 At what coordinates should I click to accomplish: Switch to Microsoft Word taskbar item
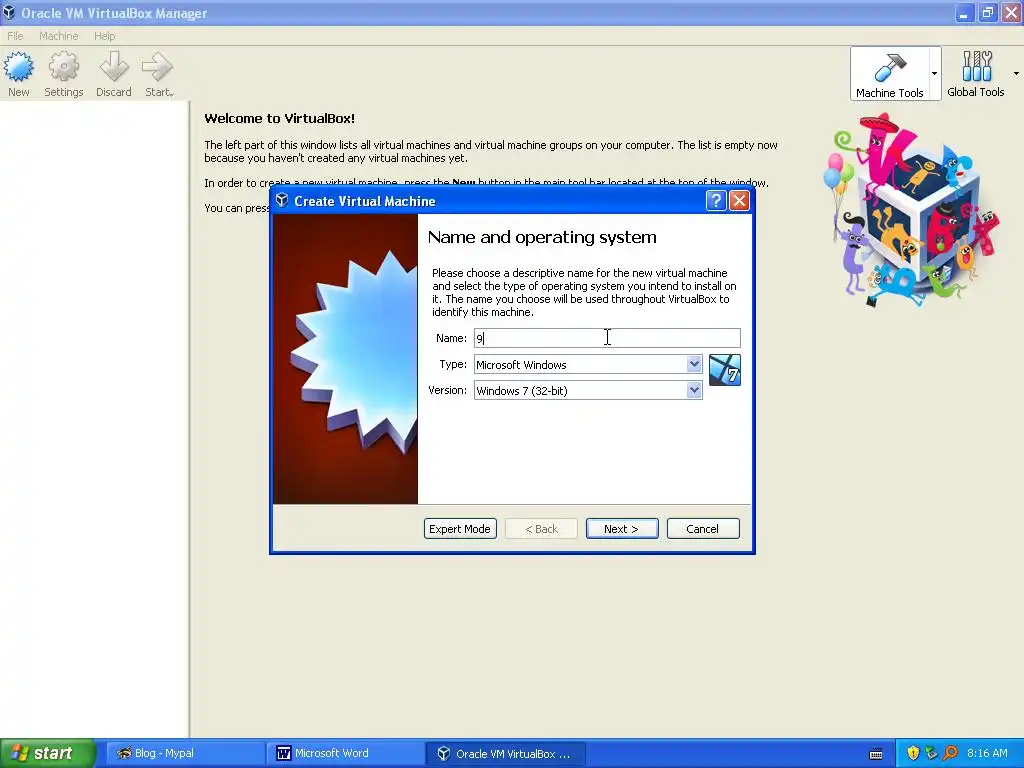(344, 754)
